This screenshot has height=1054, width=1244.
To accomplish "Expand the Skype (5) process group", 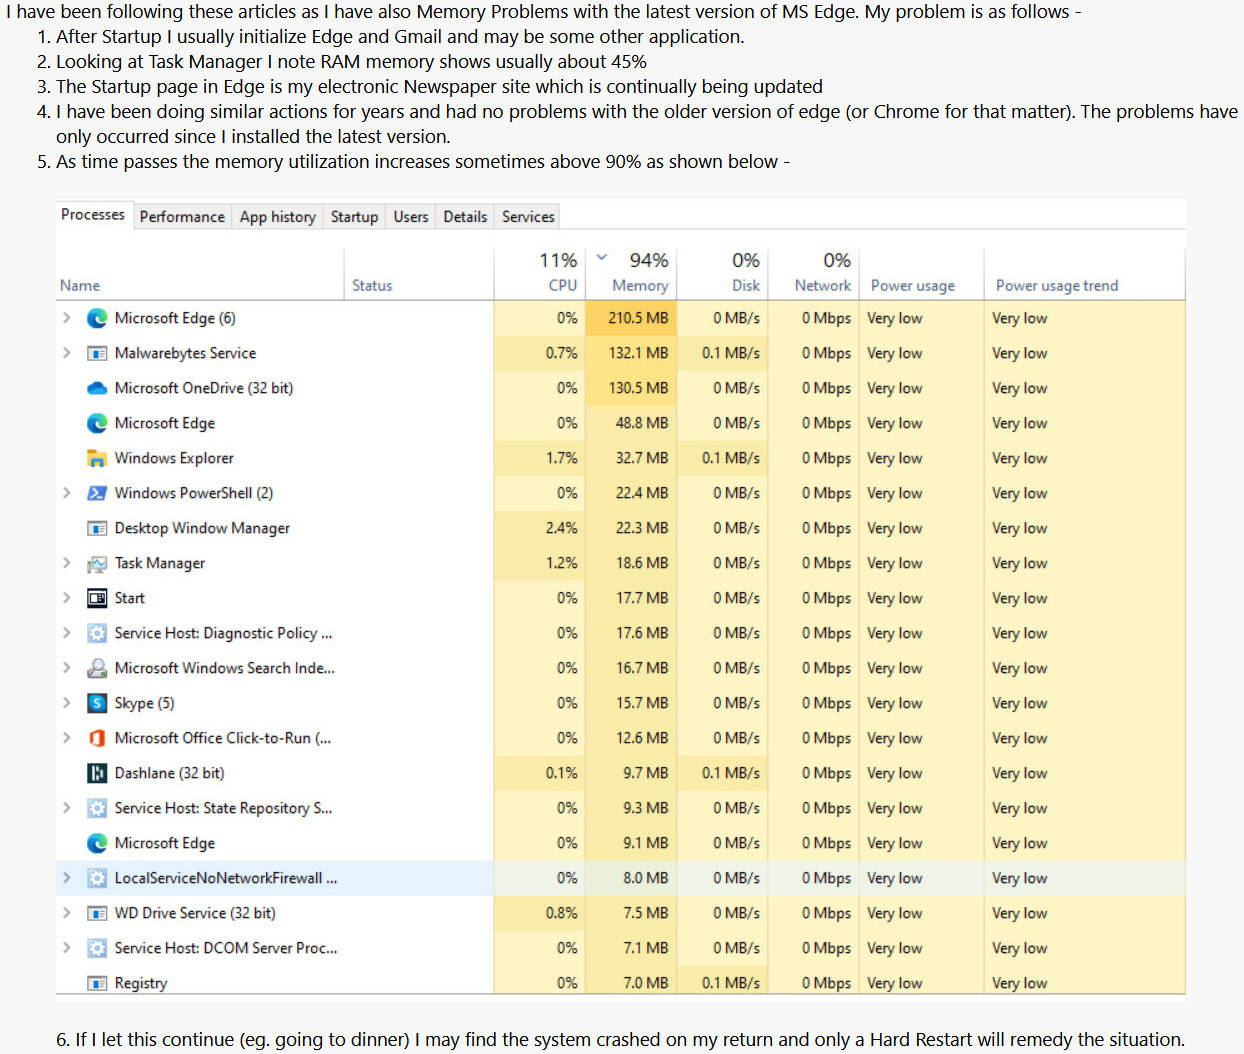I will pyautogui.click(x=67, y=703).
